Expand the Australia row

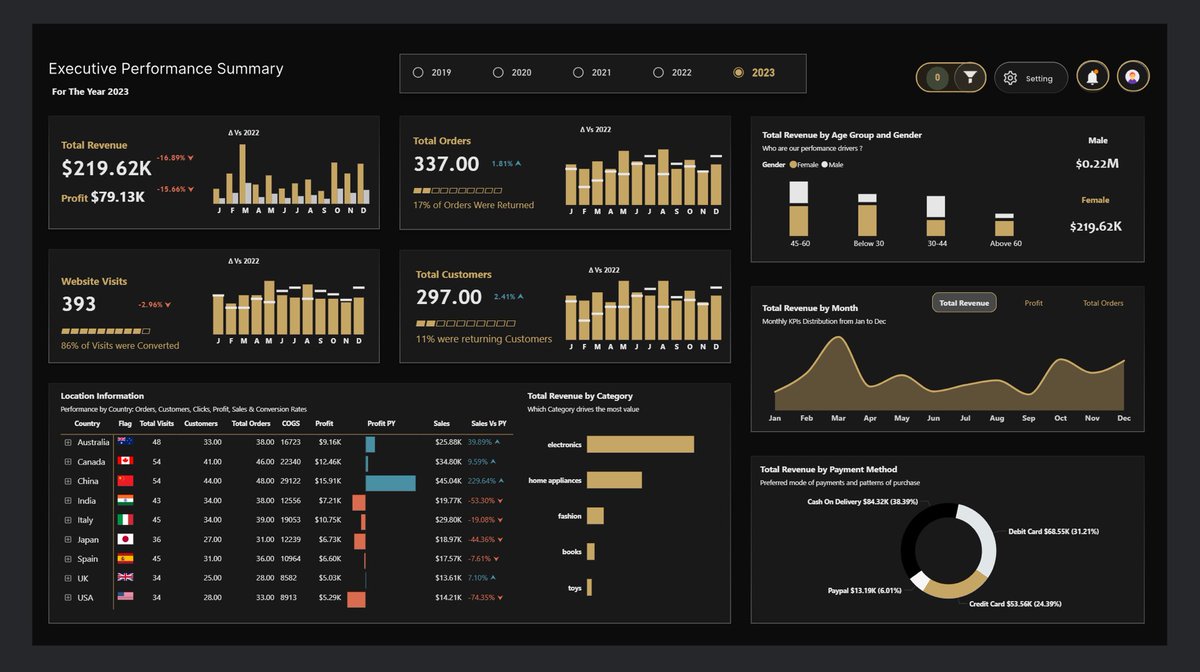[x=68, y=442]
